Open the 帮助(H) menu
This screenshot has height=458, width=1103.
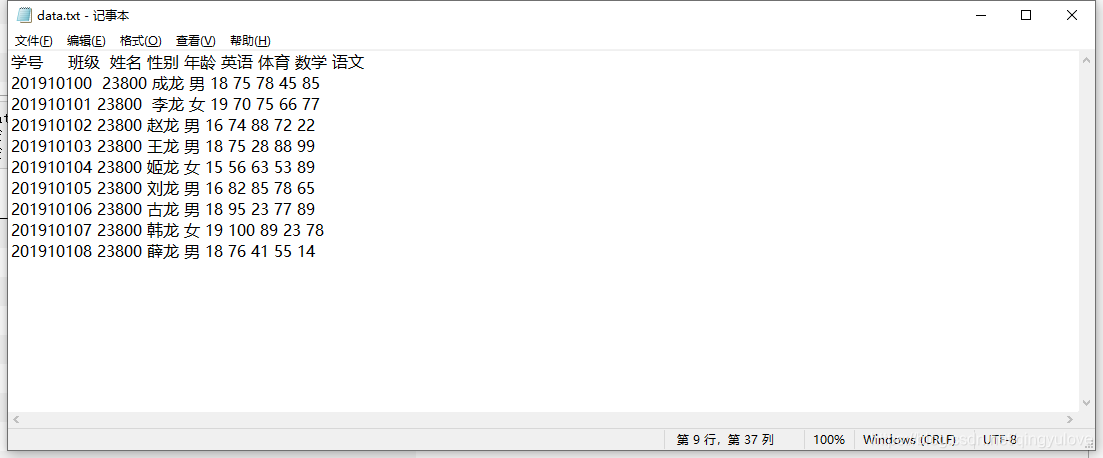pos(250,41)
